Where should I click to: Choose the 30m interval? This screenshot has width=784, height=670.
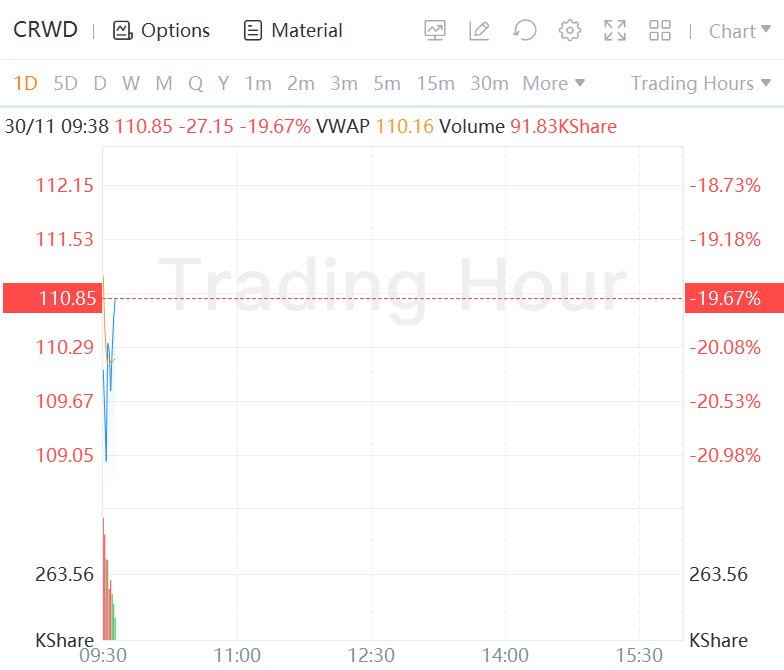coord(489,83)
